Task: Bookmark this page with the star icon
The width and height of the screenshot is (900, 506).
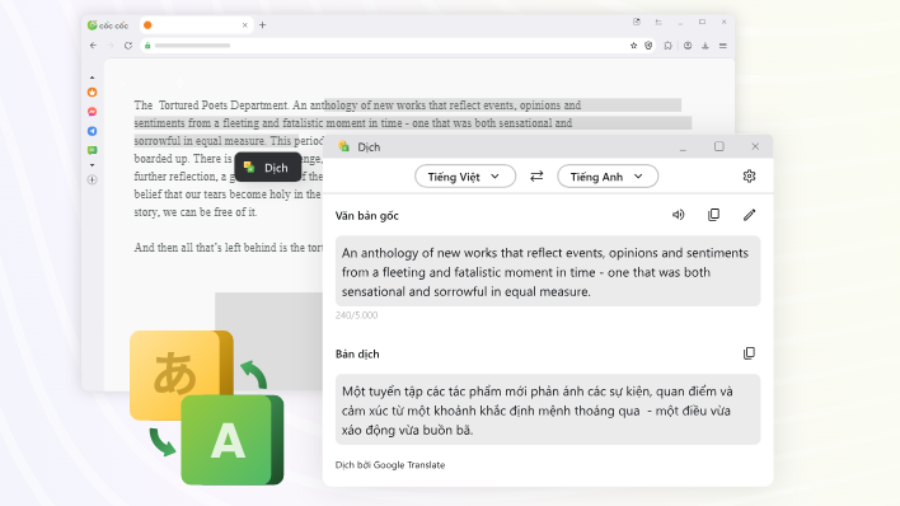Action: click(633, 45)
